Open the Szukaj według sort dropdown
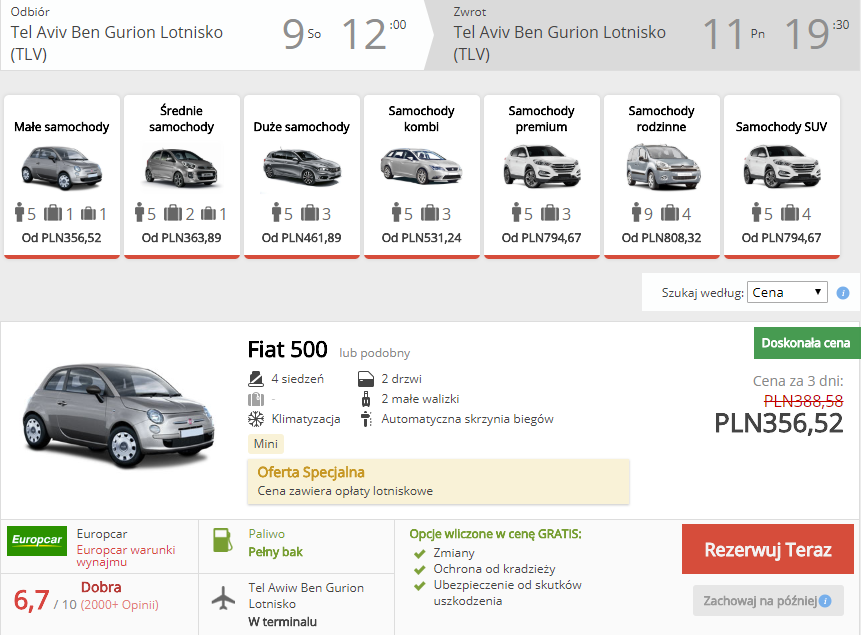 pyautogui.click(x=788, y=292)
